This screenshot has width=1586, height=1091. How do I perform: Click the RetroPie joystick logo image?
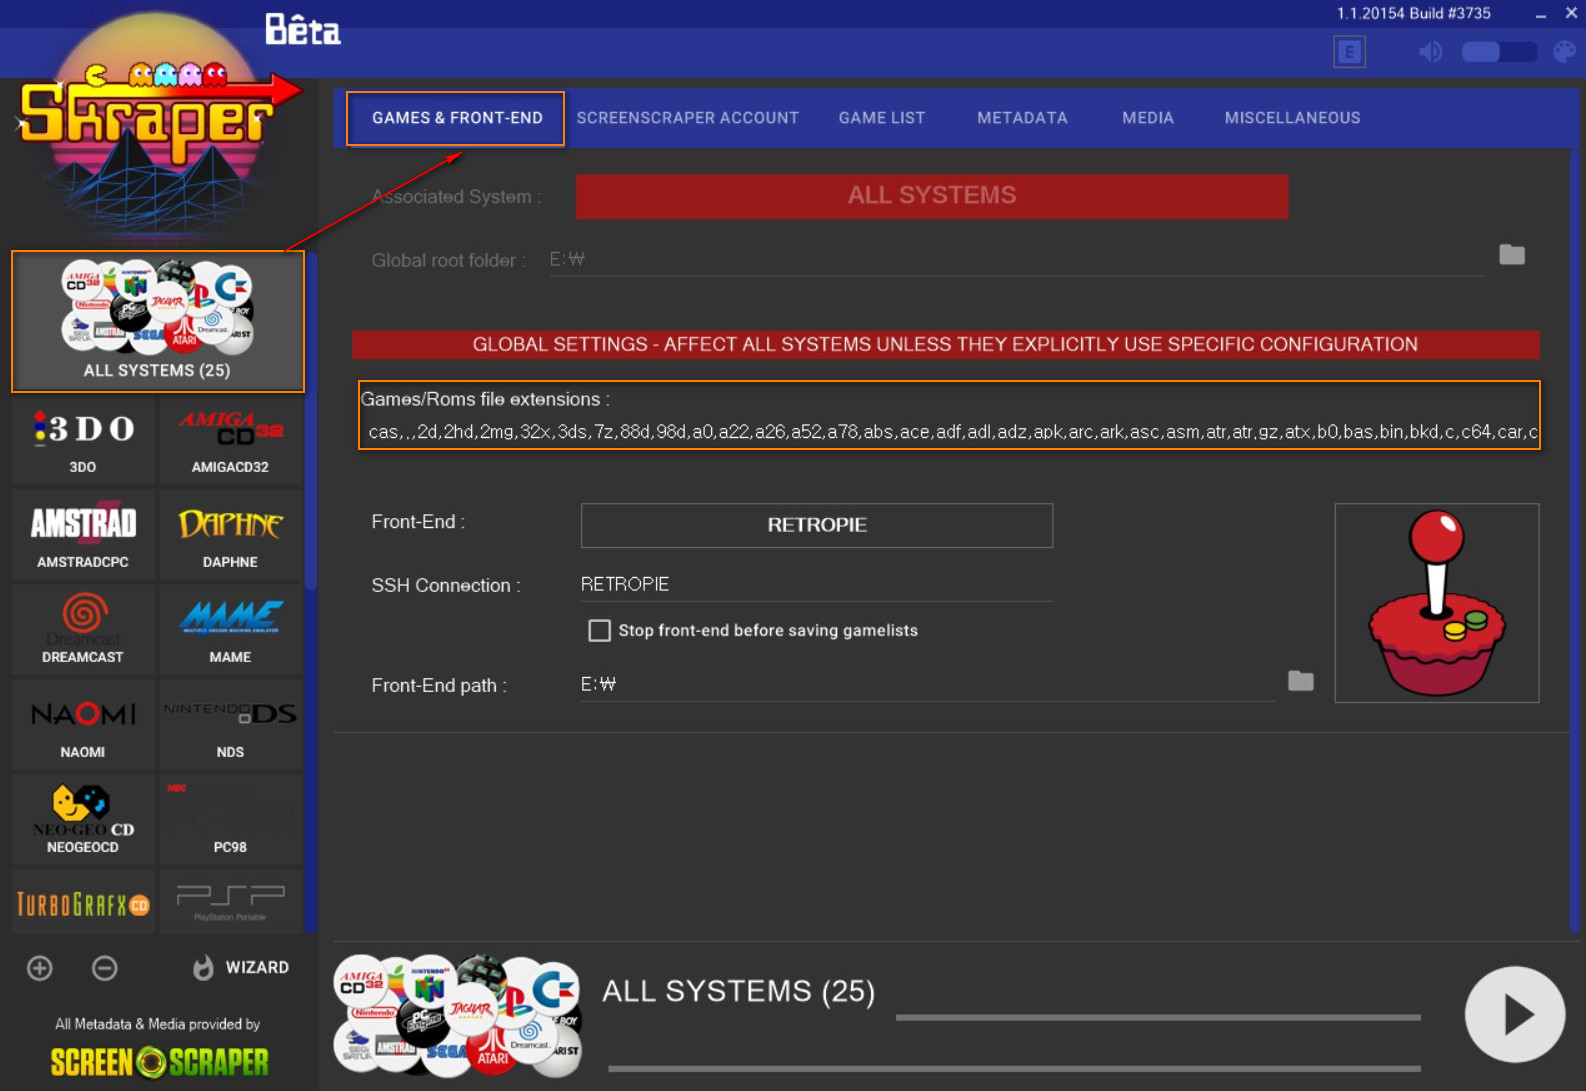click(1437, 603)
